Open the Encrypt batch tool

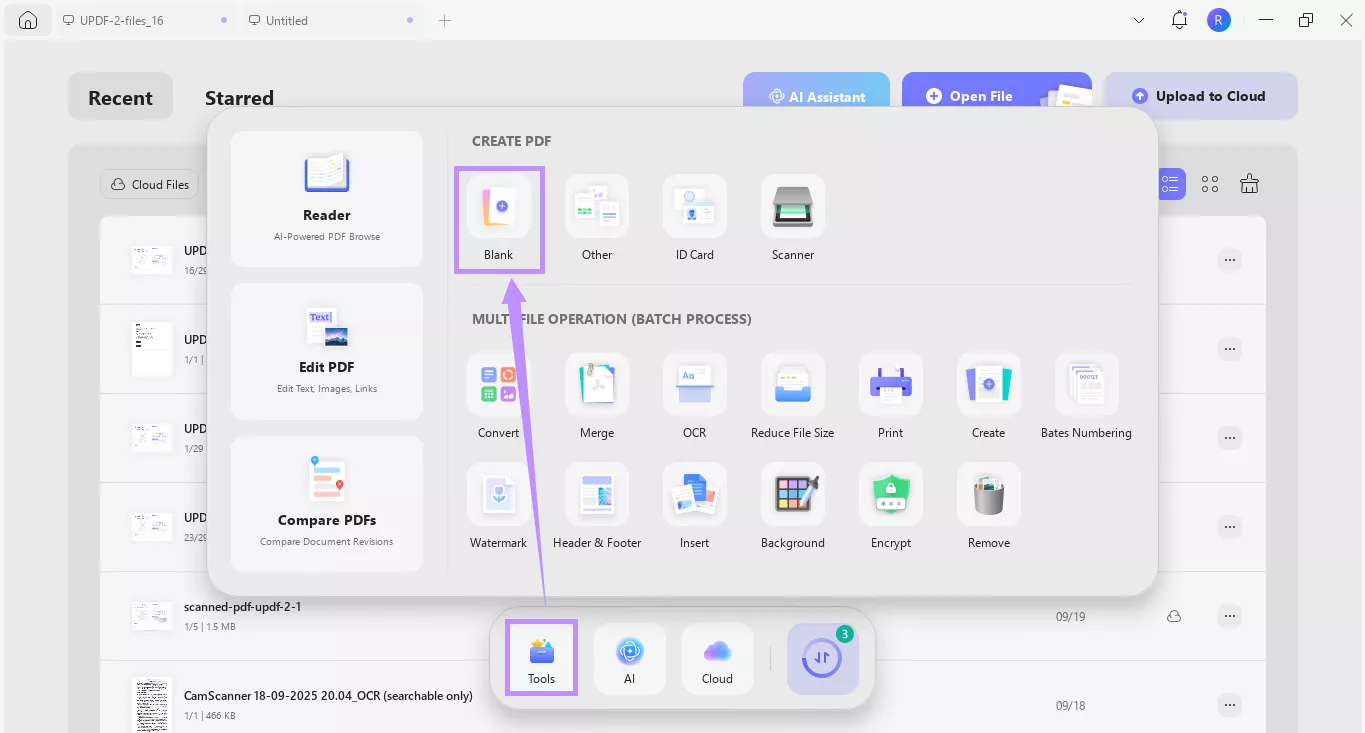[x=890, y=495]
